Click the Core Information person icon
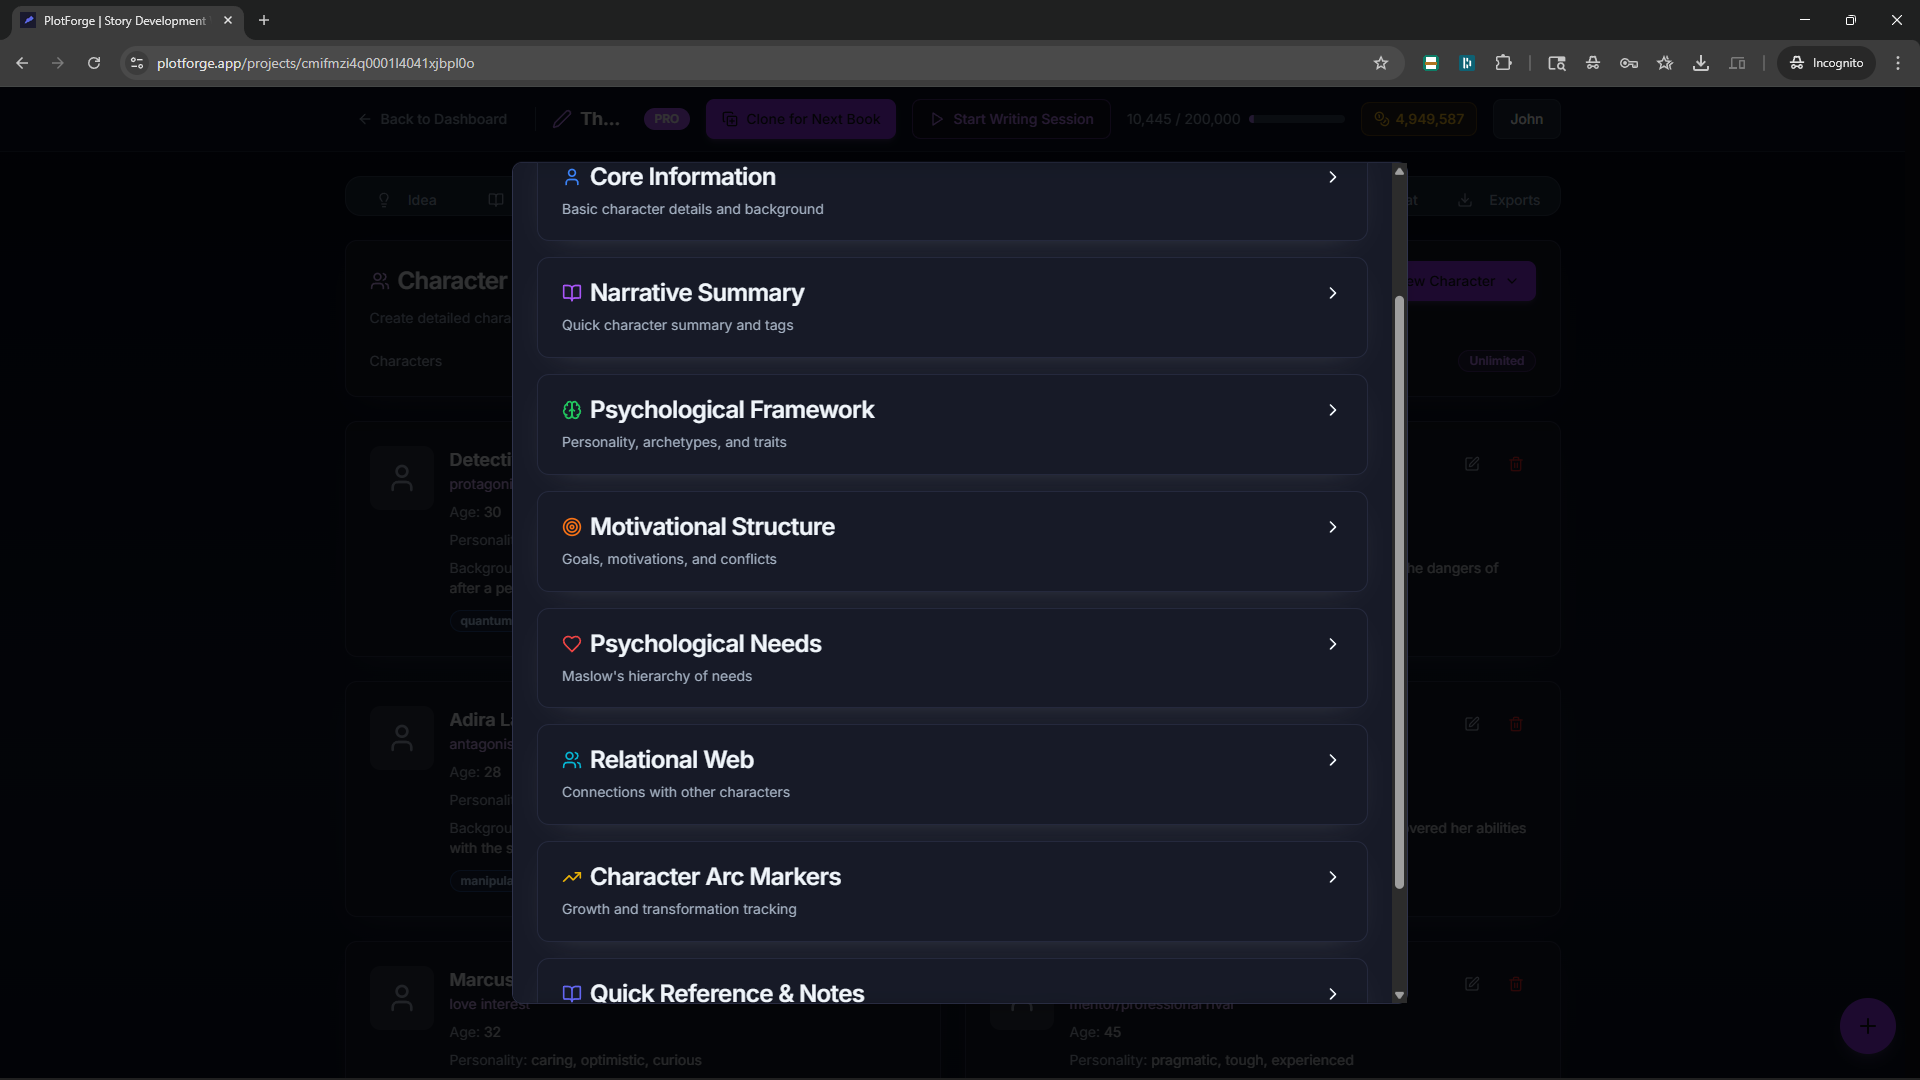Image resolution: width=1920 pixels, height=1080 pixels. (572, 177)
